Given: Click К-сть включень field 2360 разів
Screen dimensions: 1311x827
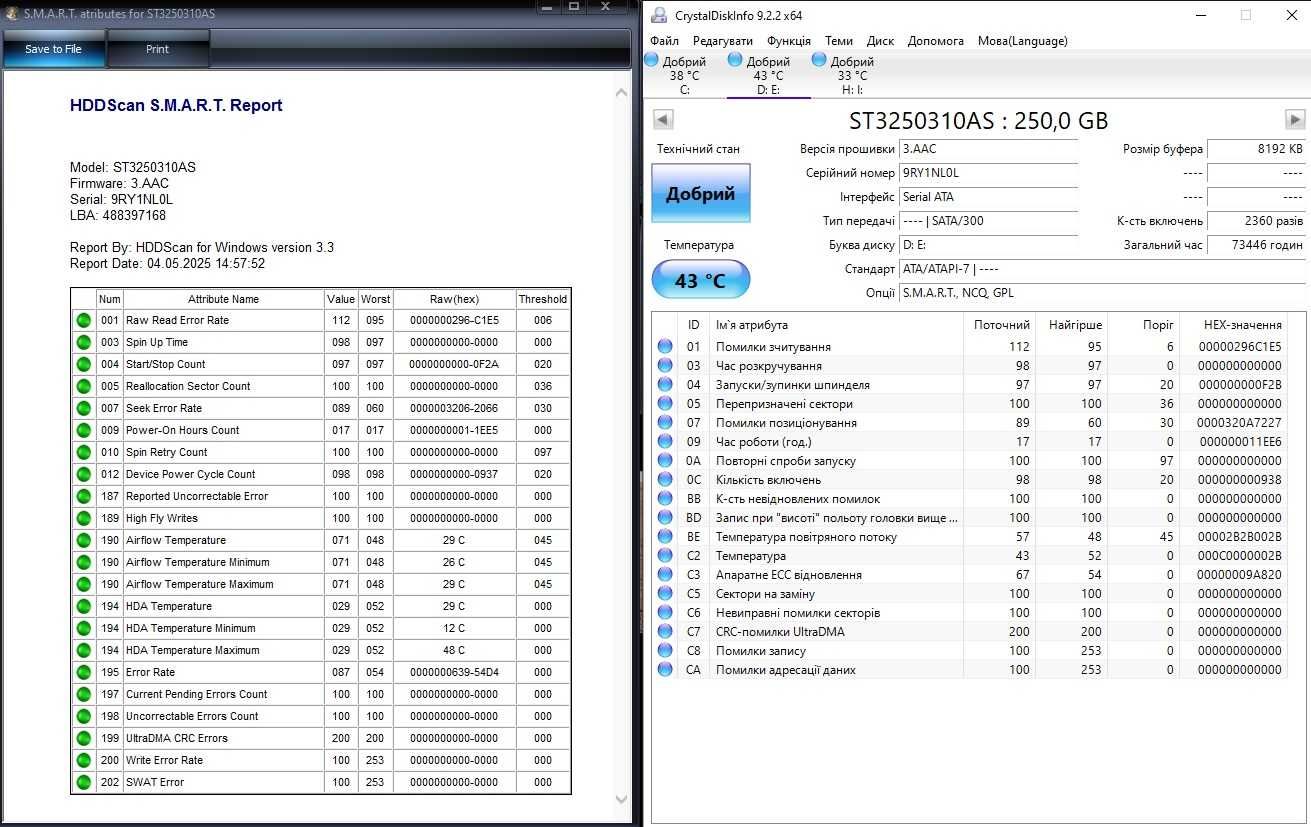Looking at the screenshot, I should tap(1256, 221).
